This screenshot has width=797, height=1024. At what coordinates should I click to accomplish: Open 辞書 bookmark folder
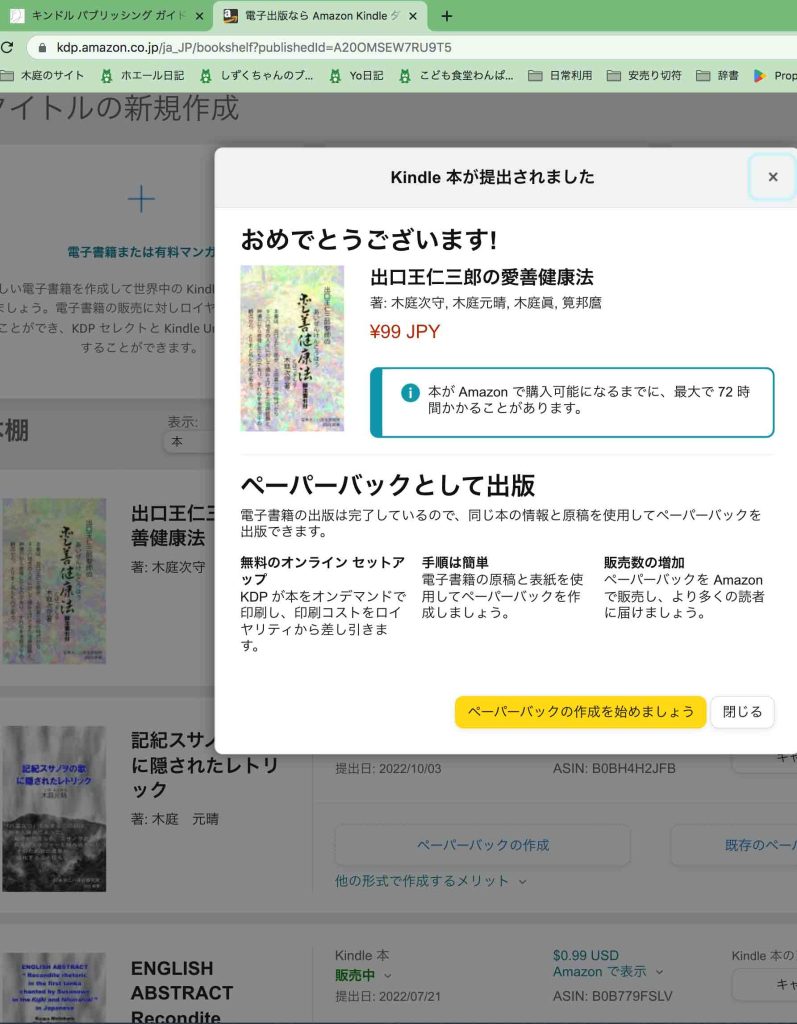pyautogui.click(x=717, y=76)
